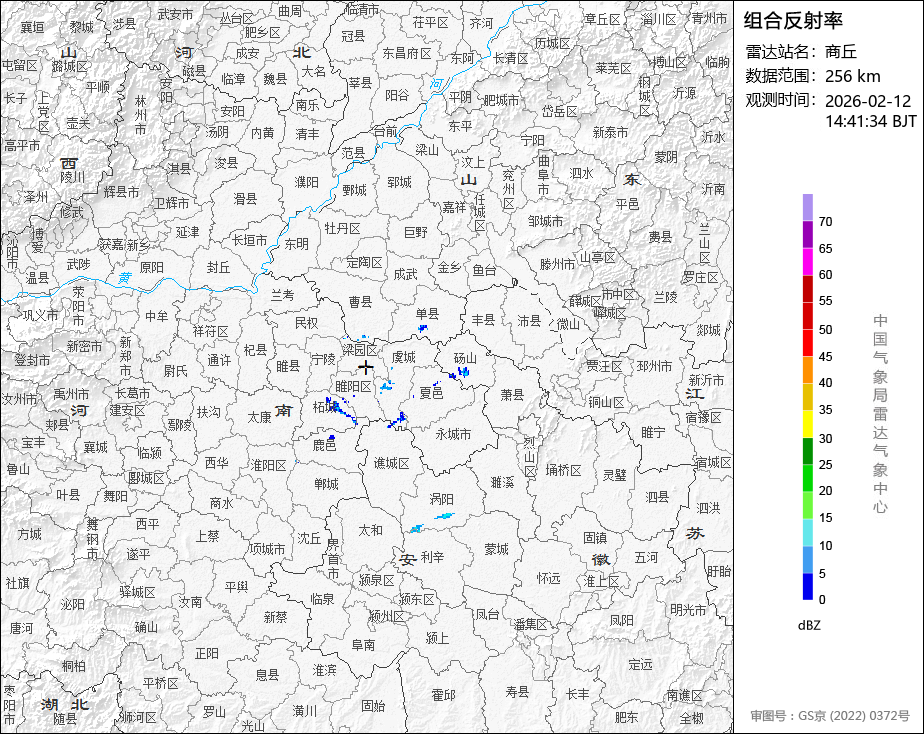Pick the magenta legend segment between 60 and 65
This screenshot has height=734, width=924.
807,262
